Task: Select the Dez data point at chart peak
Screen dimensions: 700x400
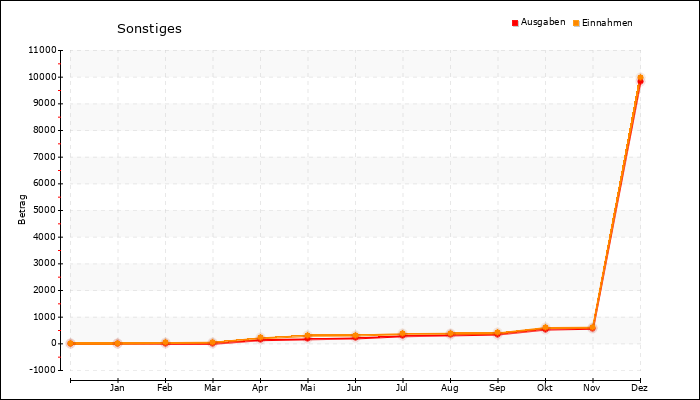Action: [x=640, y=78]
